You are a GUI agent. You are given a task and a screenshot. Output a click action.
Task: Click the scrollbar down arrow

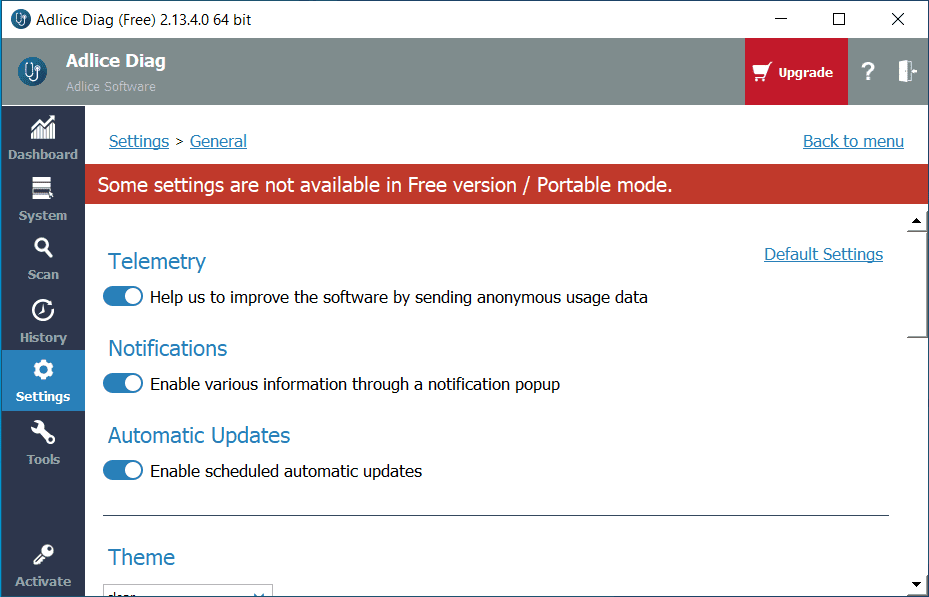pos(917,585)
